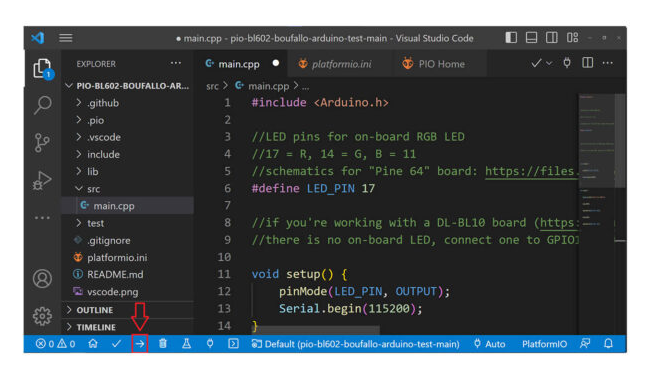The image size is (660, 374).
Task: Open the .gitignore file
Action: [x=128, y=240]
